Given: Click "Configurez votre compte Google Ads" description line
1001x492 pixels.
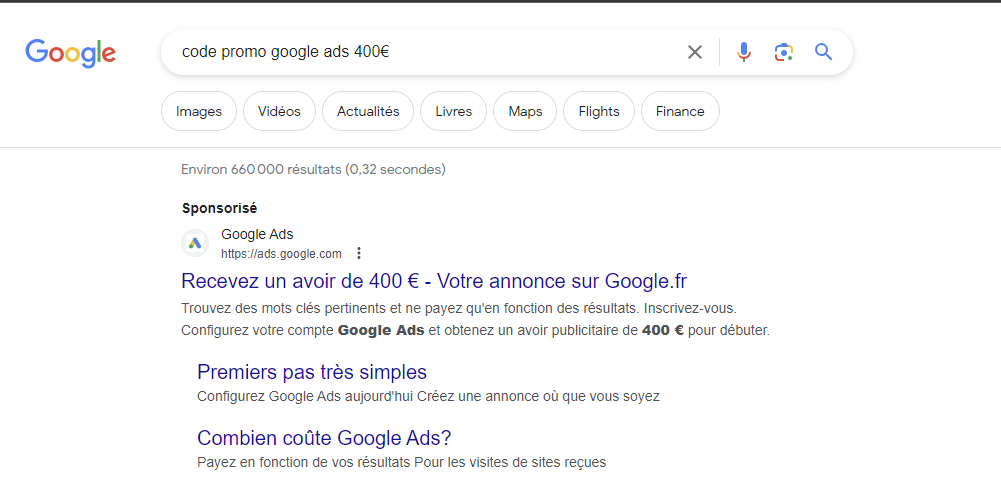Looking at the screenshot, I should (476, 331).
